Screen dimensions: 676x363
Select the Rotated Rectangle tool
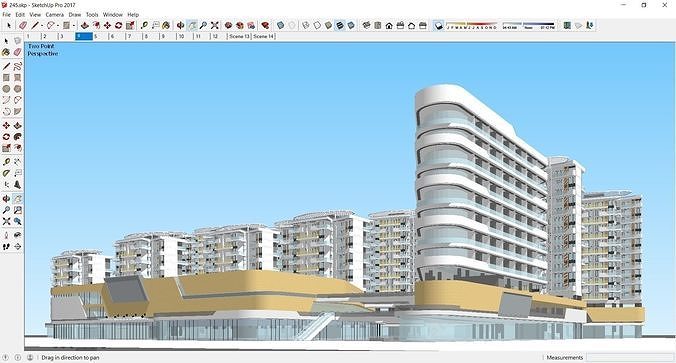point(17,78)
